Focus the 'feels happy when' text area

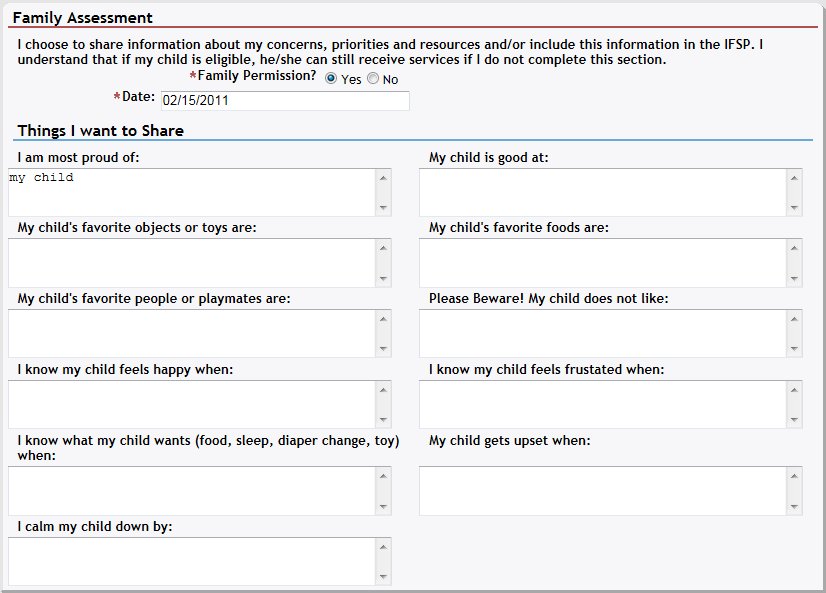pos(191,404)
